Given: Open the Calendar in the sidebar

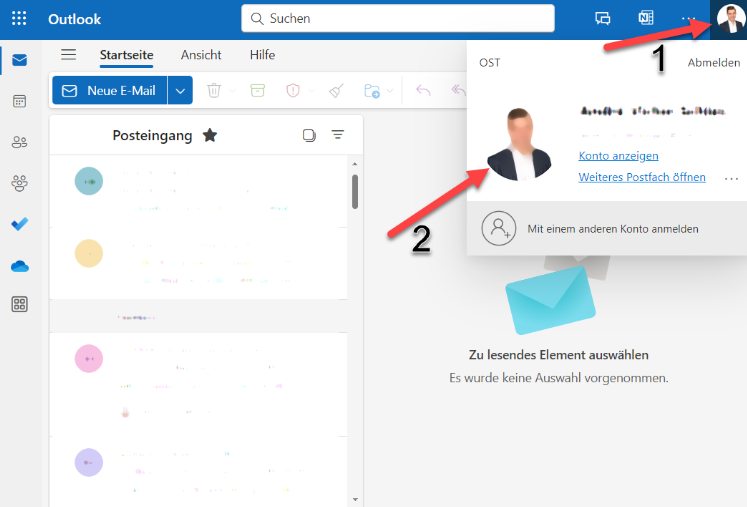Looking at the screenshot, I should click(x=19, y=101).
